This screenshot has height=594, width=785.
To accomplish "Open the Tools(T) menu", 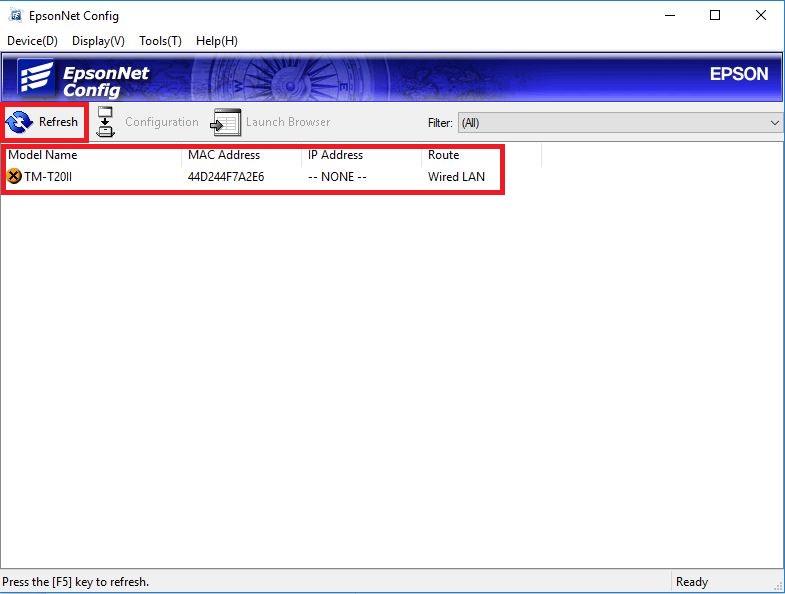I will click(160, 41).
